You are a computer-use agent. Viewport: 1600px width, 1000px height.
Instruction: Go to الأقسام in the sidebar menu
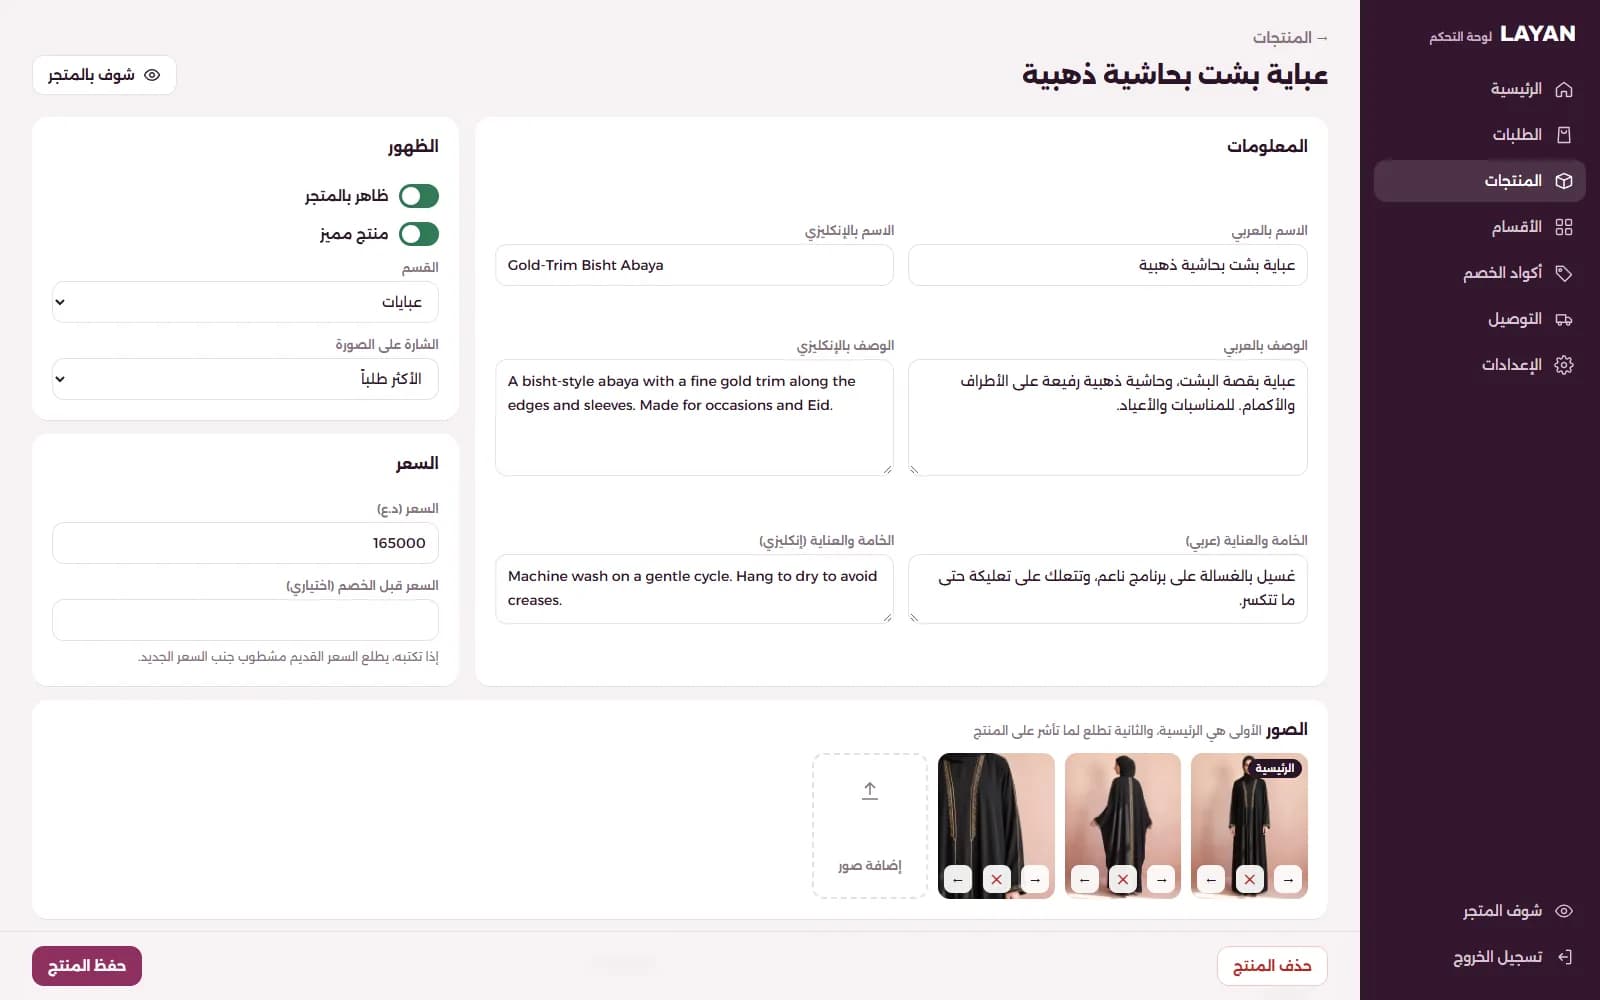(1480, 227)
